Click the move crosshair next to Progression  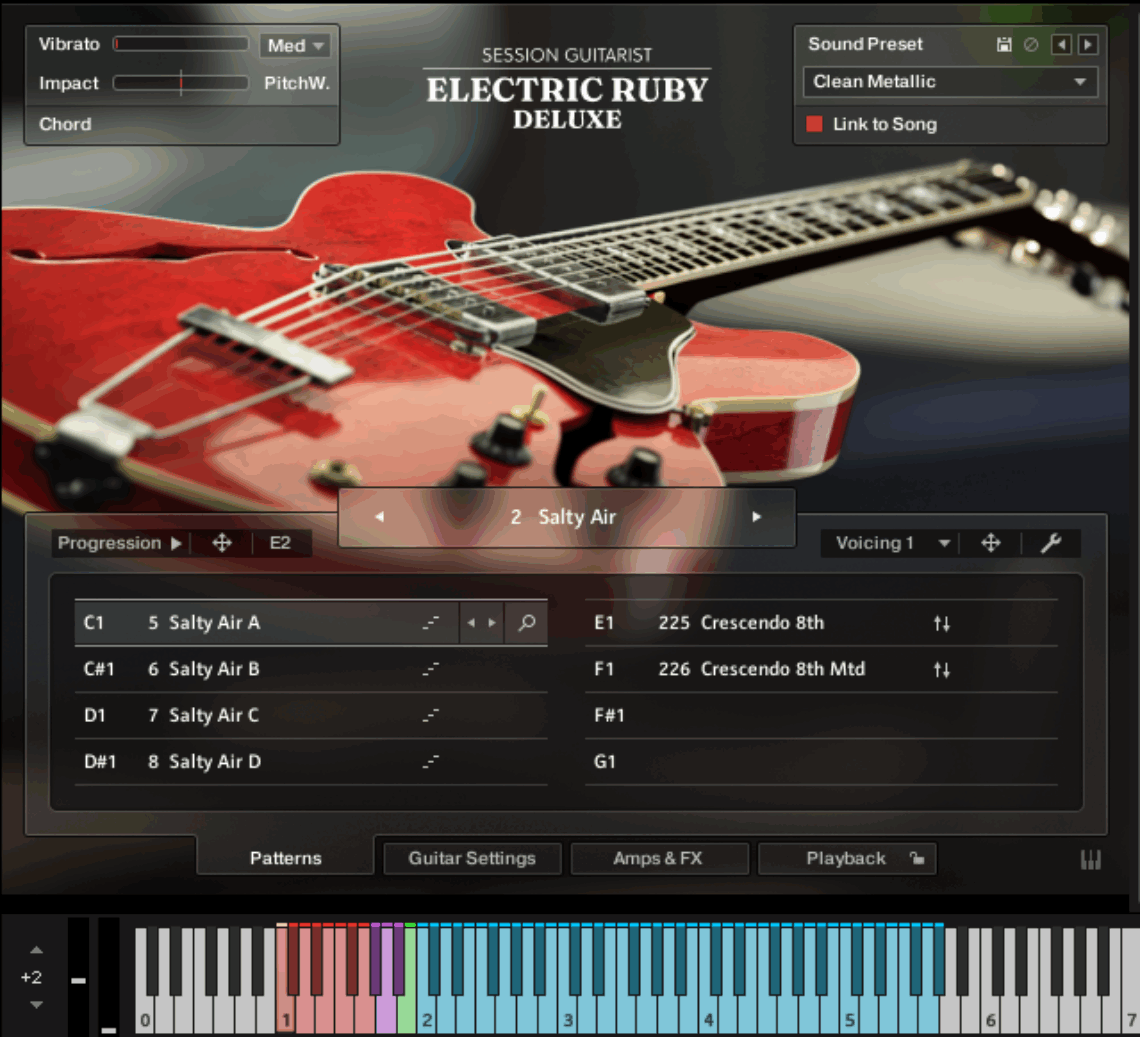(220, 543)
